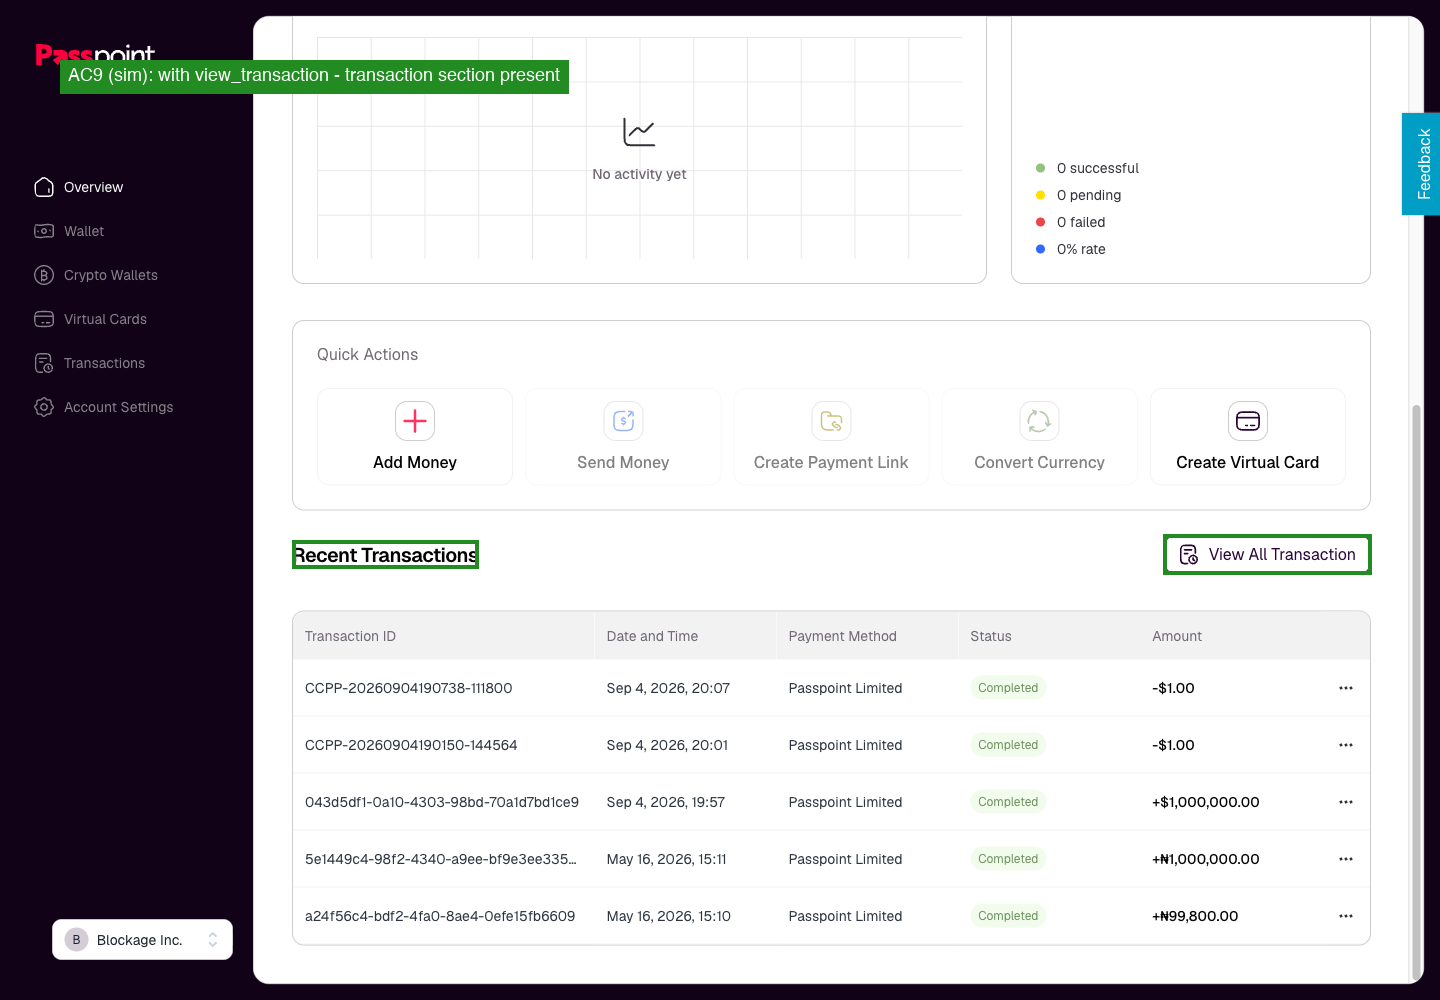Click the Date and Time column header
Image resolution: width=1440 pixels, height=1000 pixels.
652,636
